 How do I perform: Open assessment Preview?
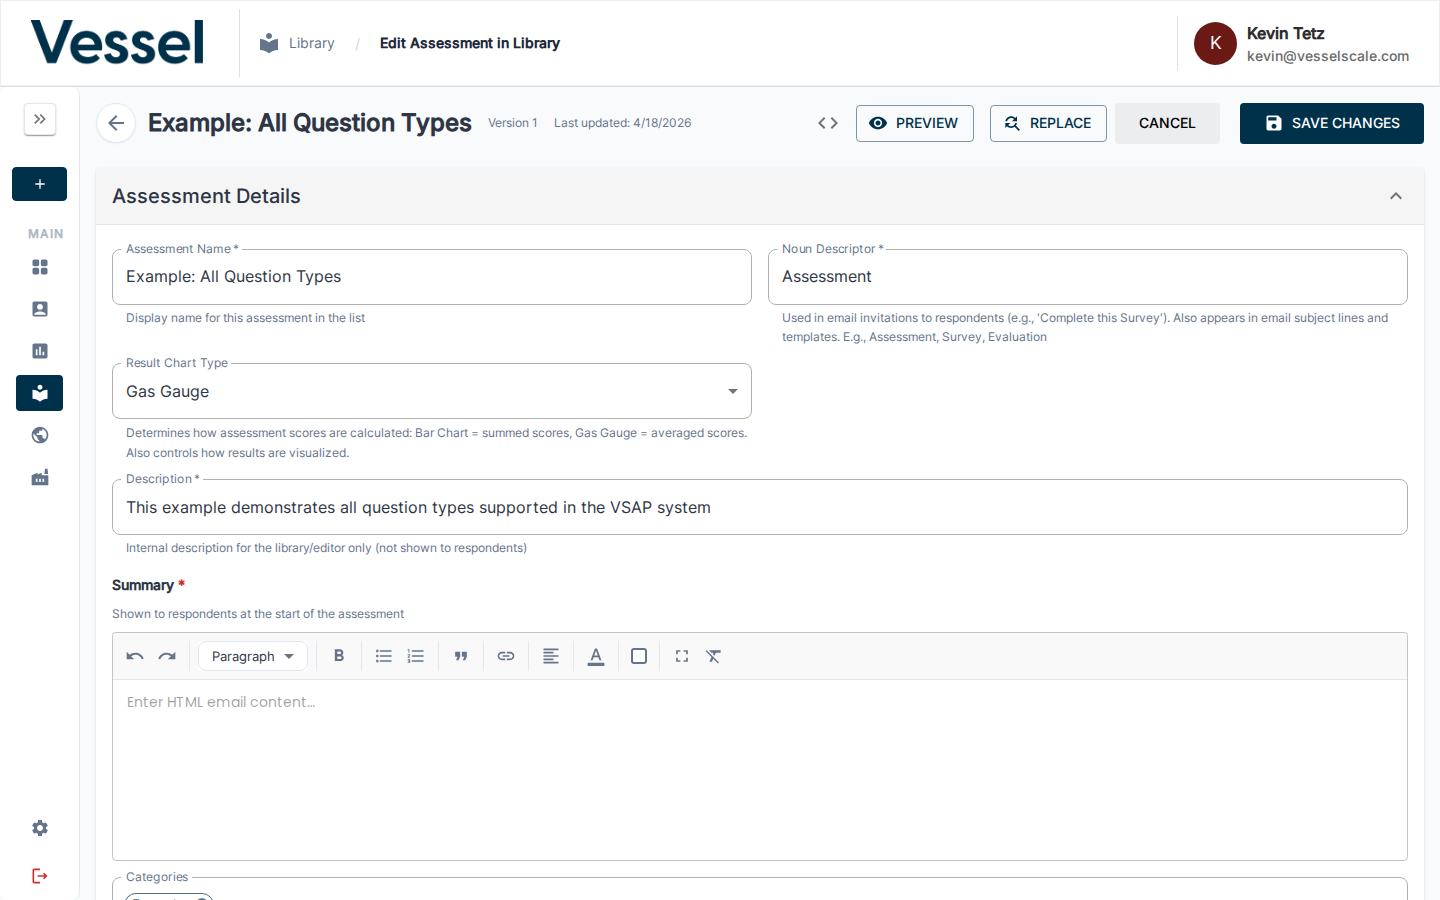(x=914, y=123)
